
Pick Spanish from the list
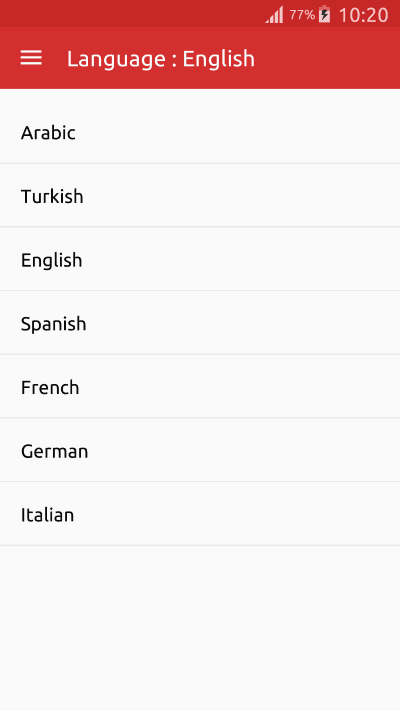(x=200, y=323)
